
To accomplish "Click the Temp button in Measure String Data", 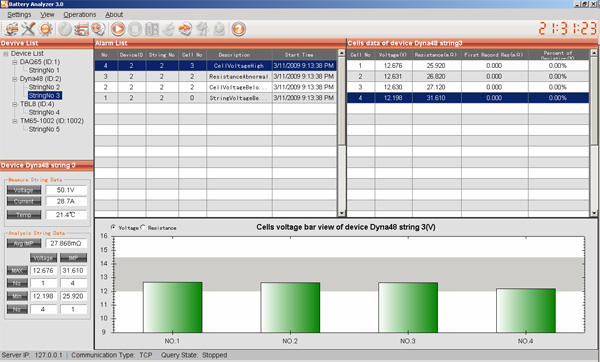I will 24,215.
